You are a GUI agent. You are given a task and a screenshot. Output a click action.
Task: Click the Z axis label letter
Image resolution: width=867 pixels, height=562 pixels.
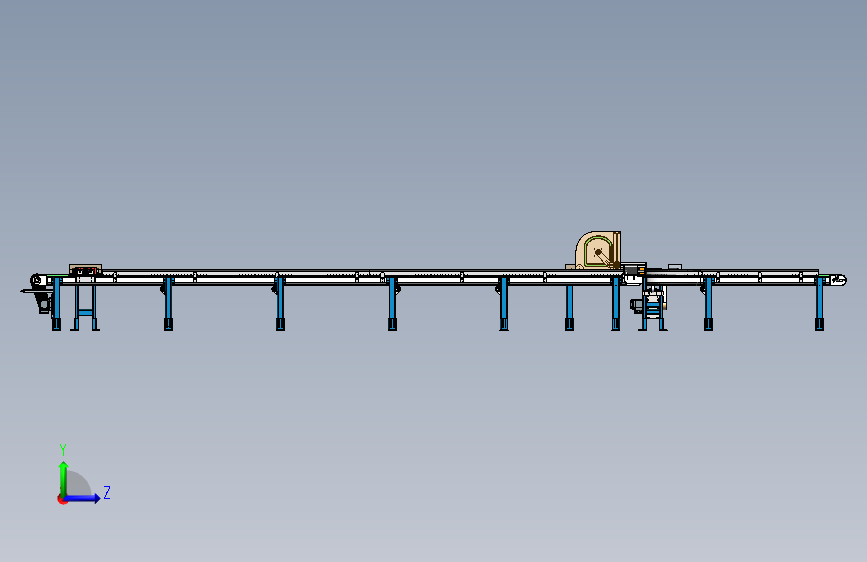click(107, 492)
